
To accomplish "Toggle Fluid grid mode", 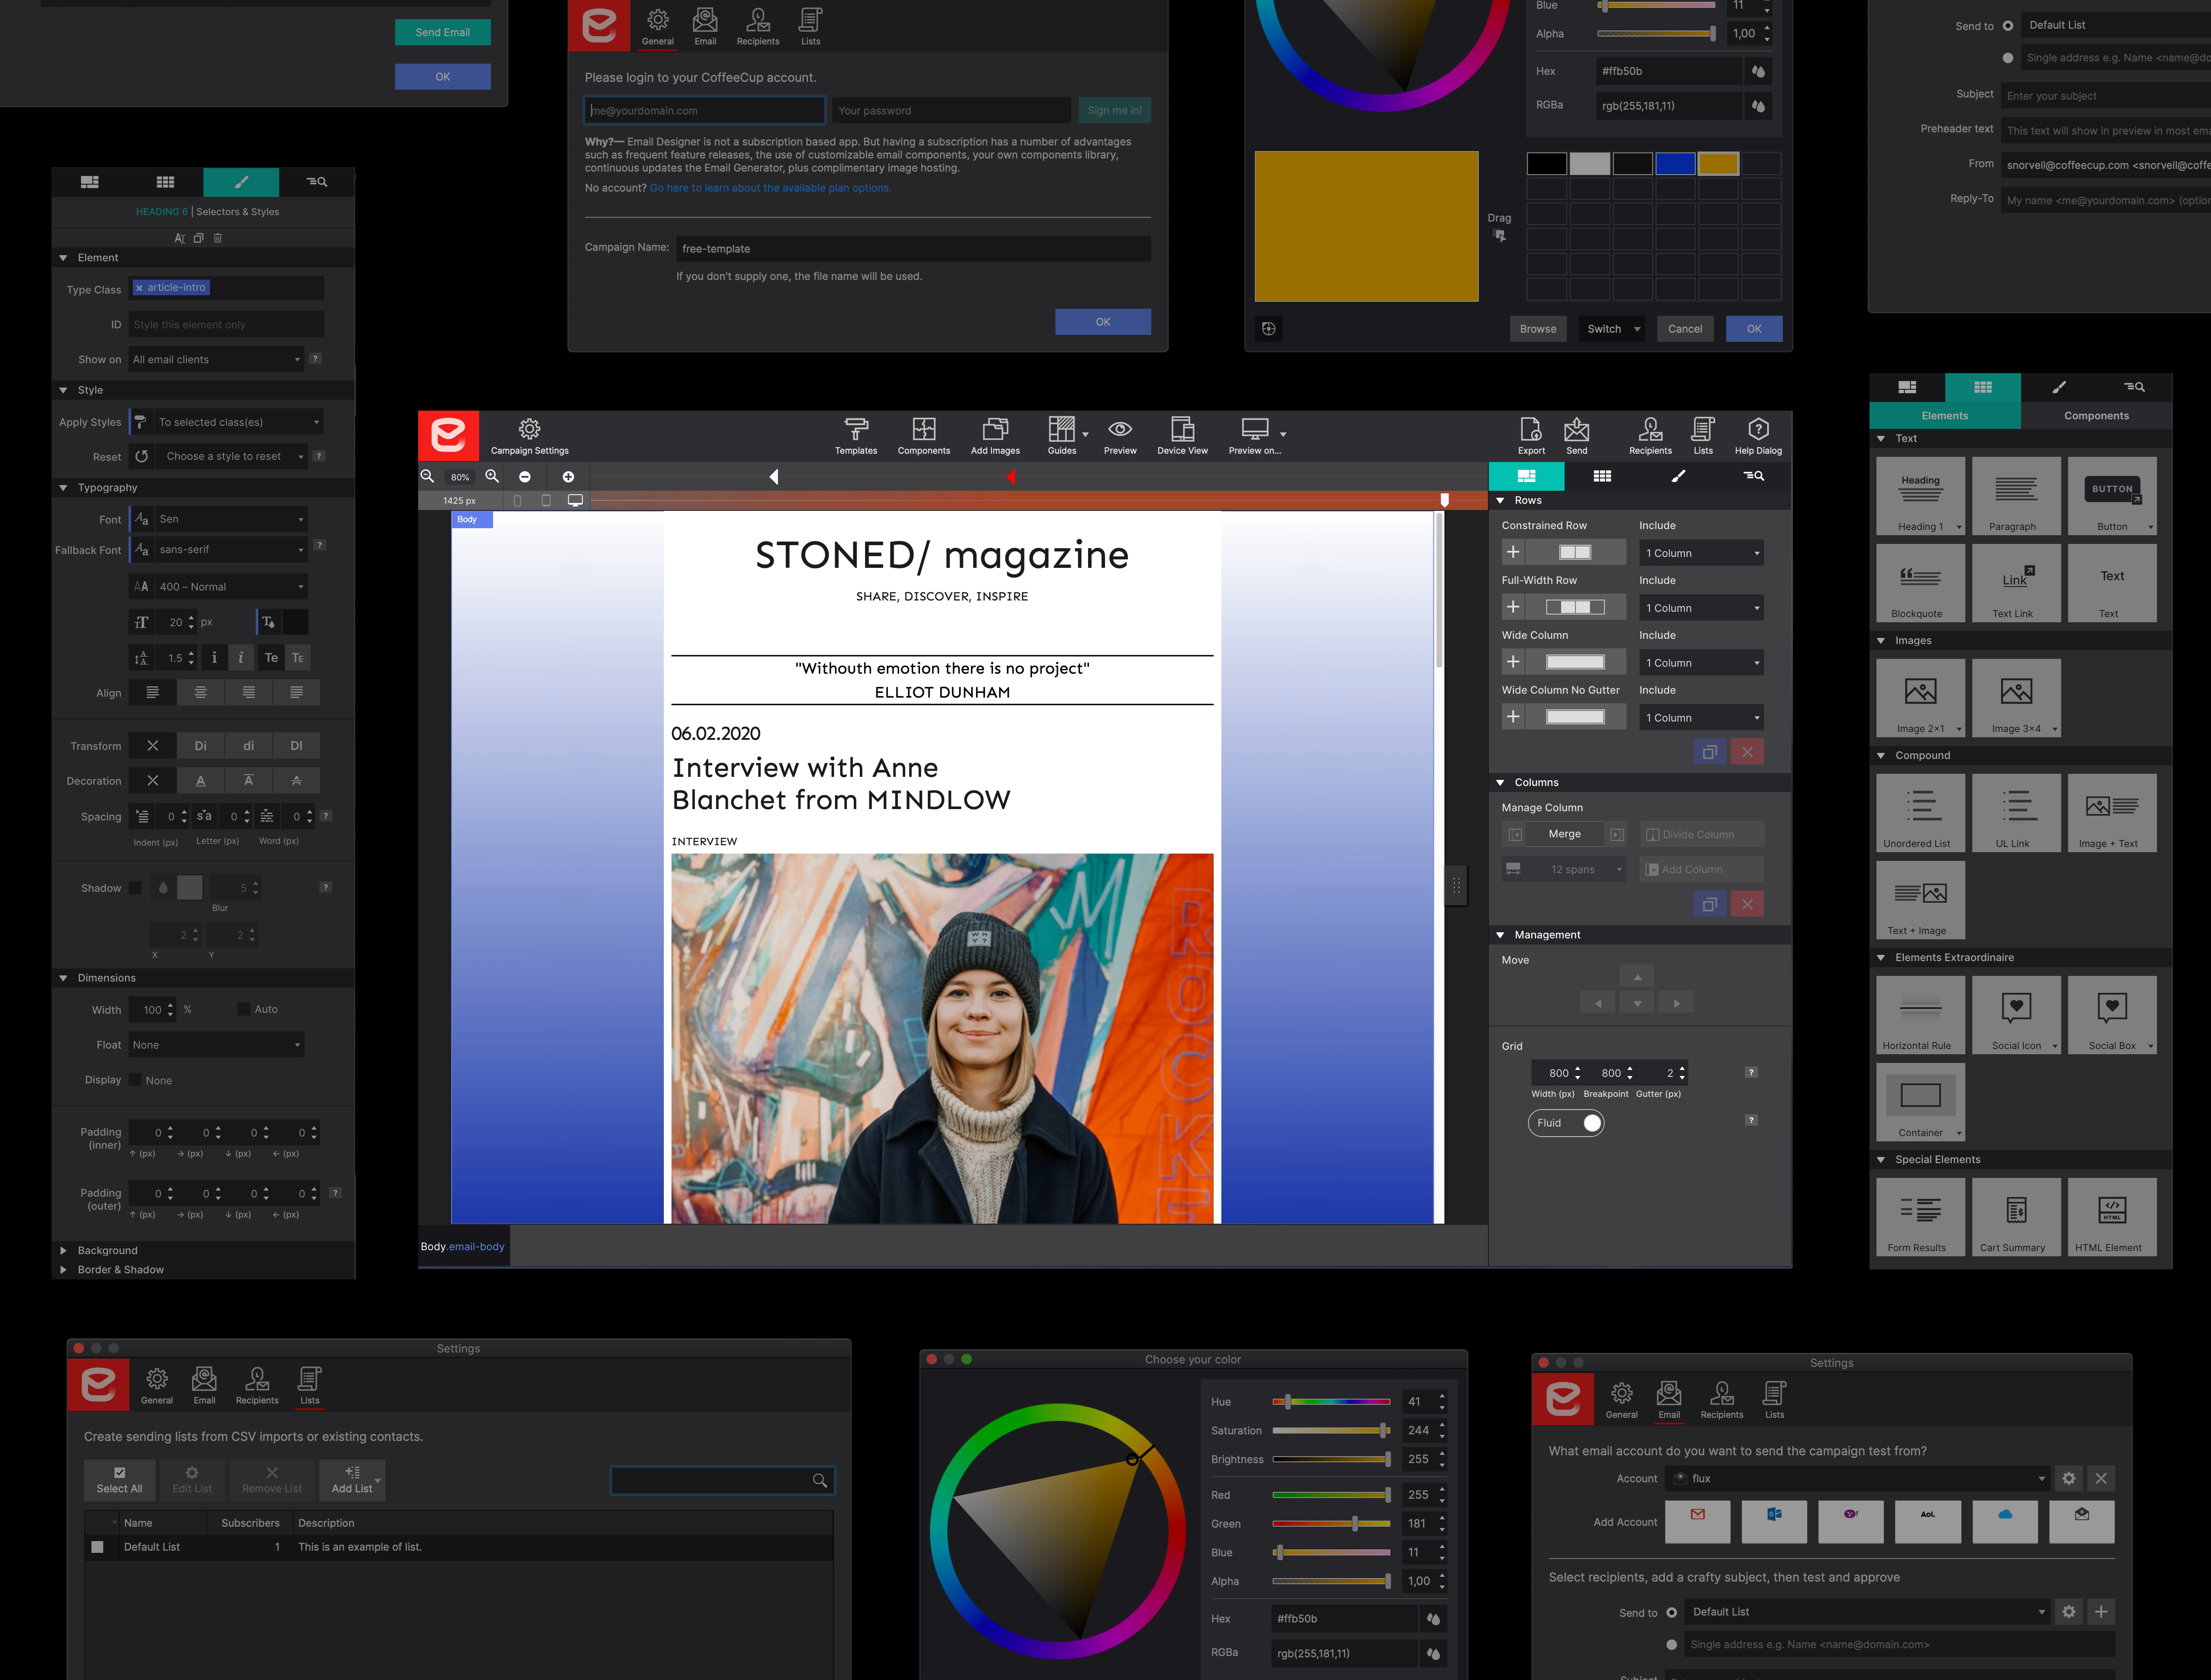I will (1566, 1122).
